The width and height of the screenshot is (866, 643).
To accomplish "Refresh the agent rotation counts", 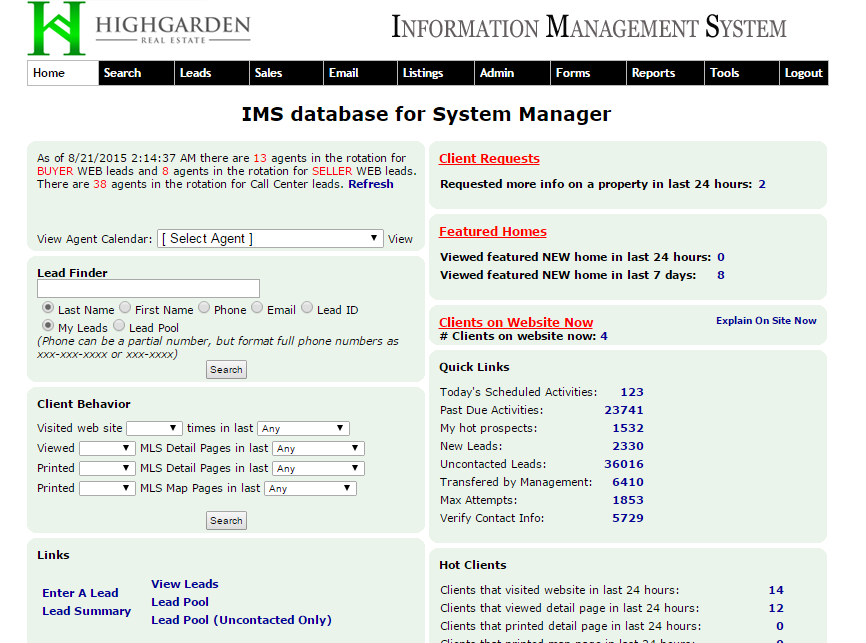I will pyautogui.click(x=371, y=184).
